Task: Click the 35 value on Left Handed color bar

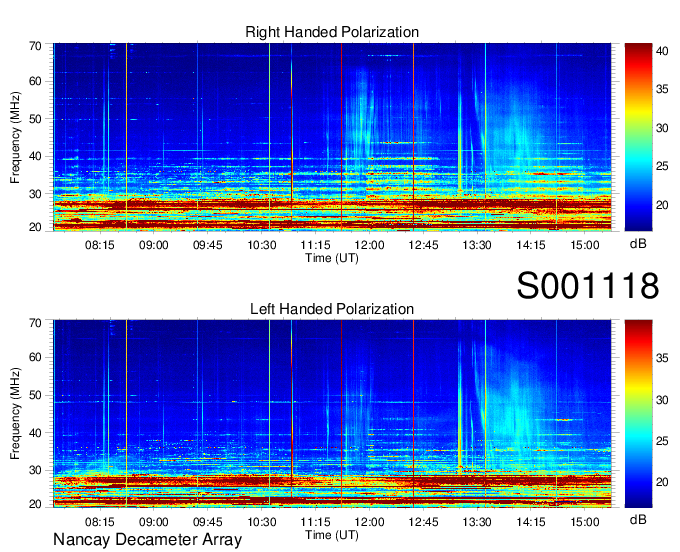Action: click(662, 358)
